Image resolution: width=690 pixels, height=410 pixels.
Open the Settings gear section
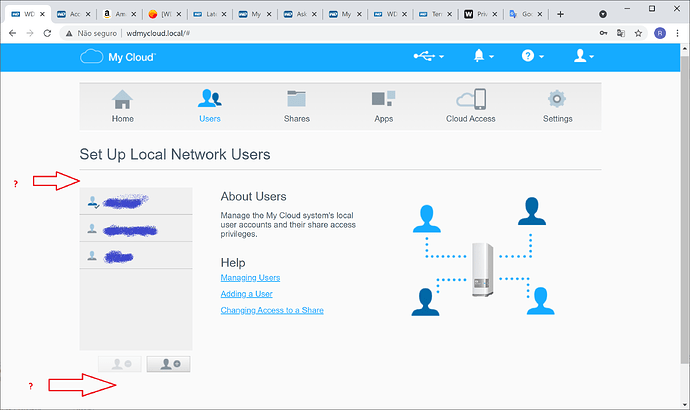tap(557, 106)
